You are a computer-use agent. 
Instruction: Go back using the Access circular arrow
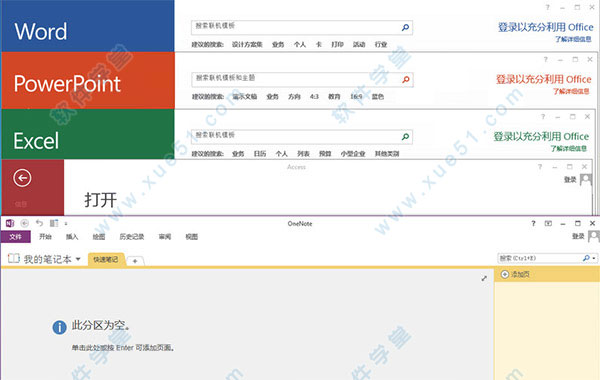coord(22,178)
